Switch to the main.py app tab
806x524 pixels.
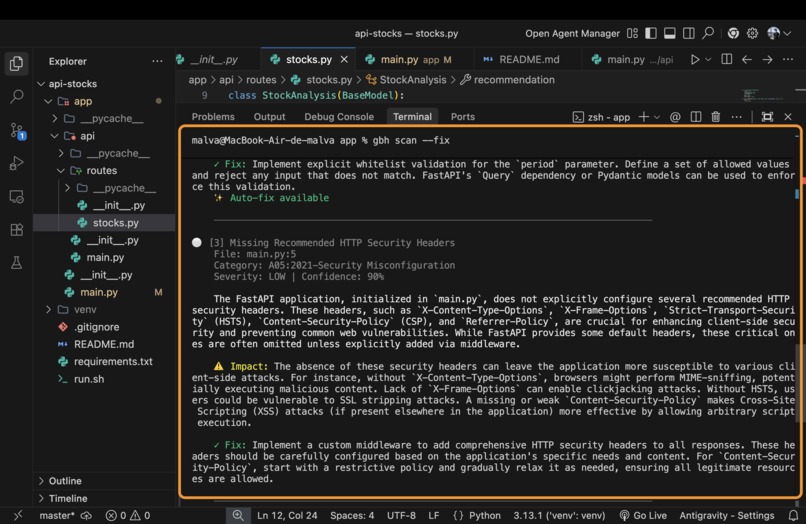point(408,60)
